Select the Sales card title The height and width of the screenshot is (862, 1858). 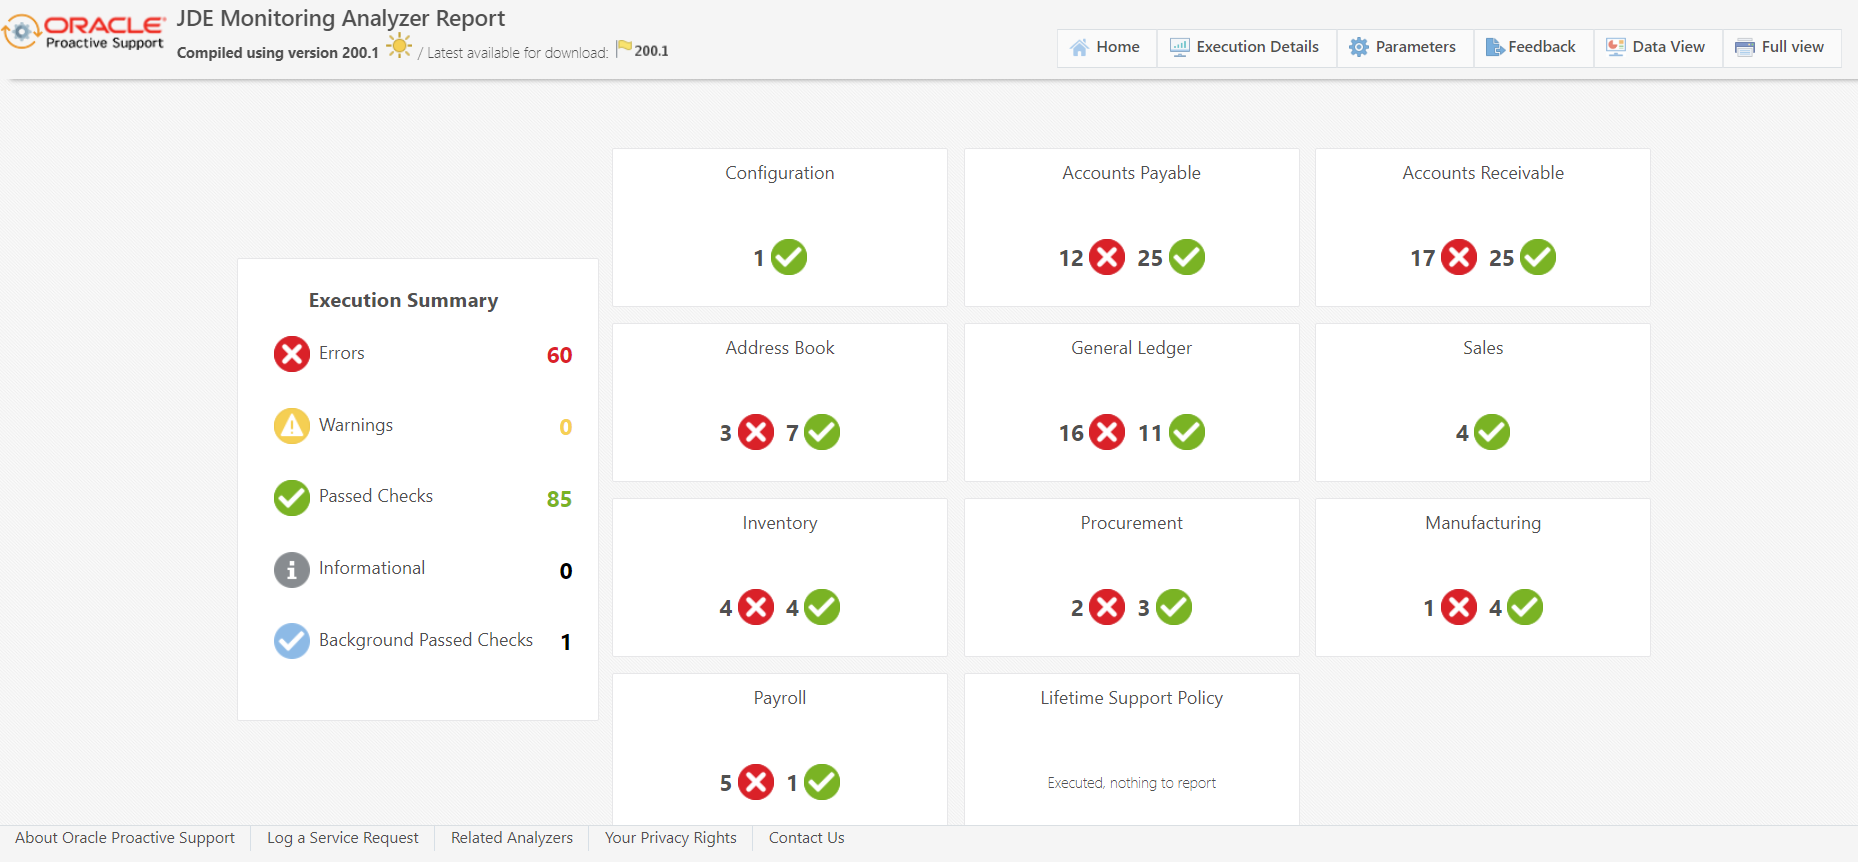pyautogui.click(x=1483, y=348)
